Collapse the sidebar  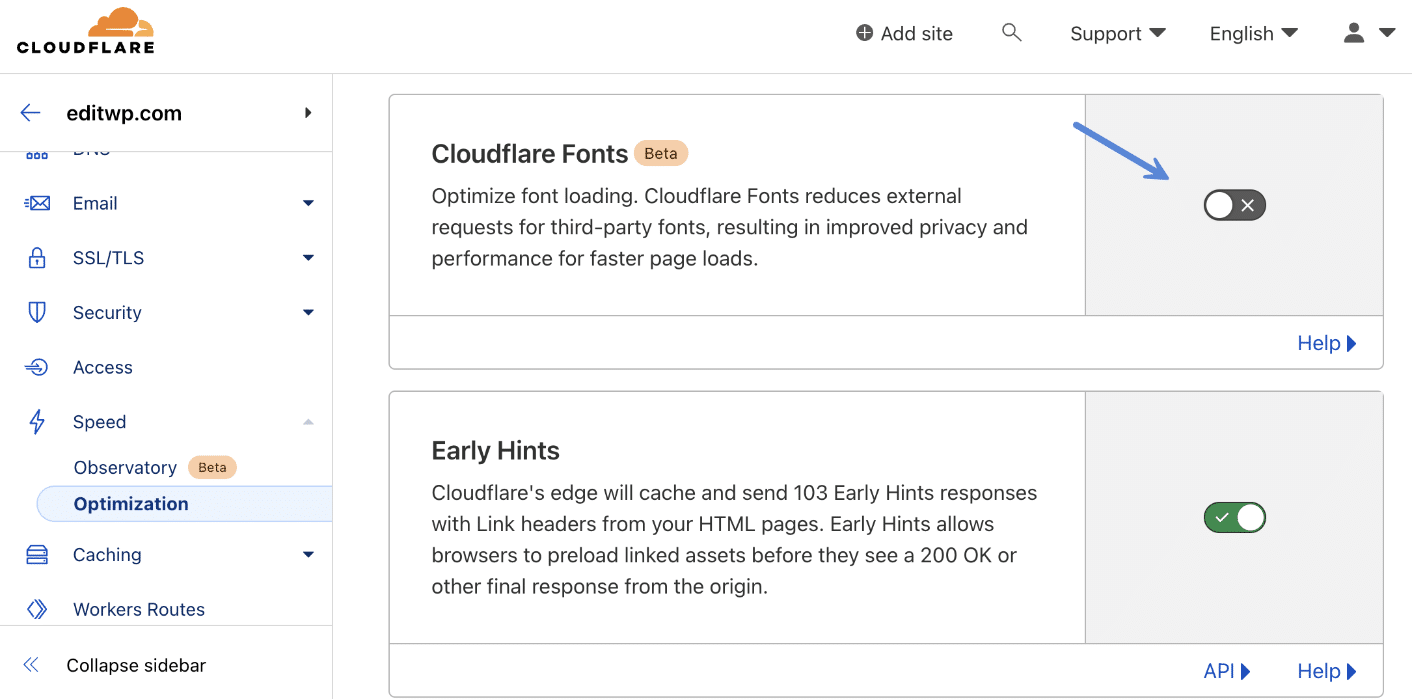[134, 664]
